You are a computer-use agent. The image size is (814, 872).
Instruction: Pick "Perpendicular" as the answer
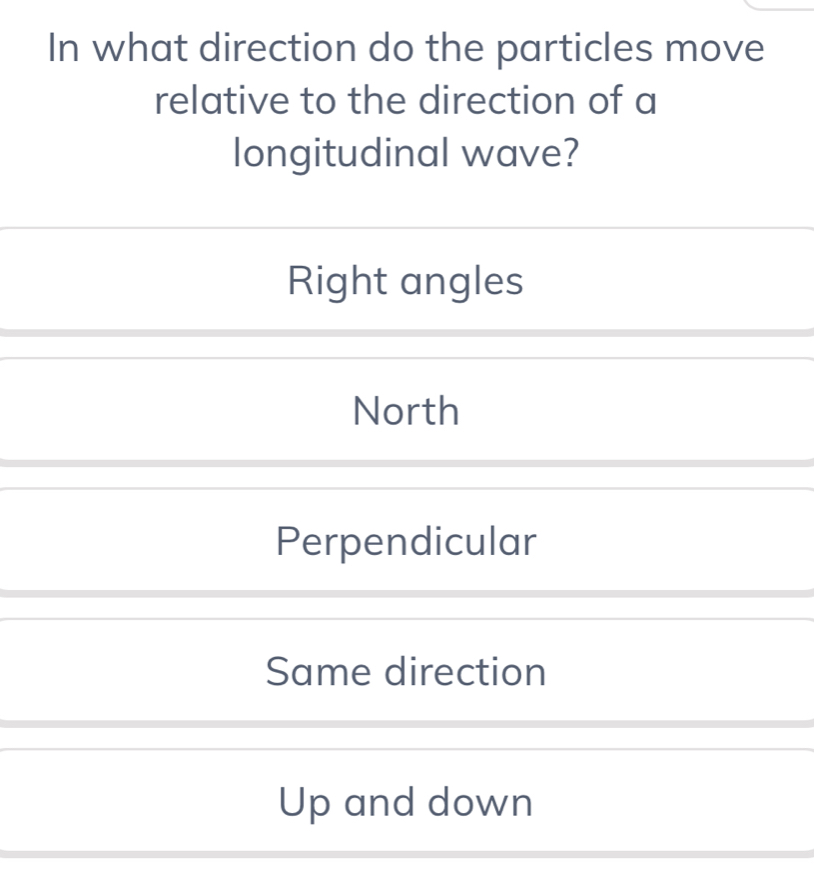[405, 541]
